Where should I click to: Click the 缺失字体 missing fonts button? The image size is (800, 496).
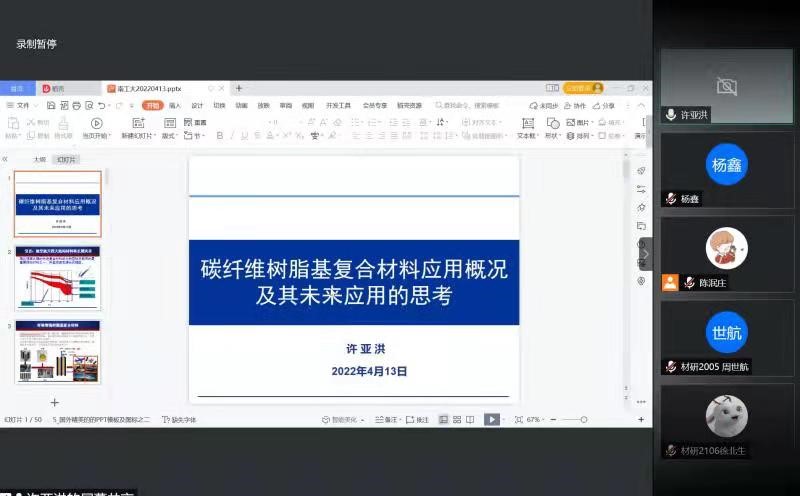point(180,420)
